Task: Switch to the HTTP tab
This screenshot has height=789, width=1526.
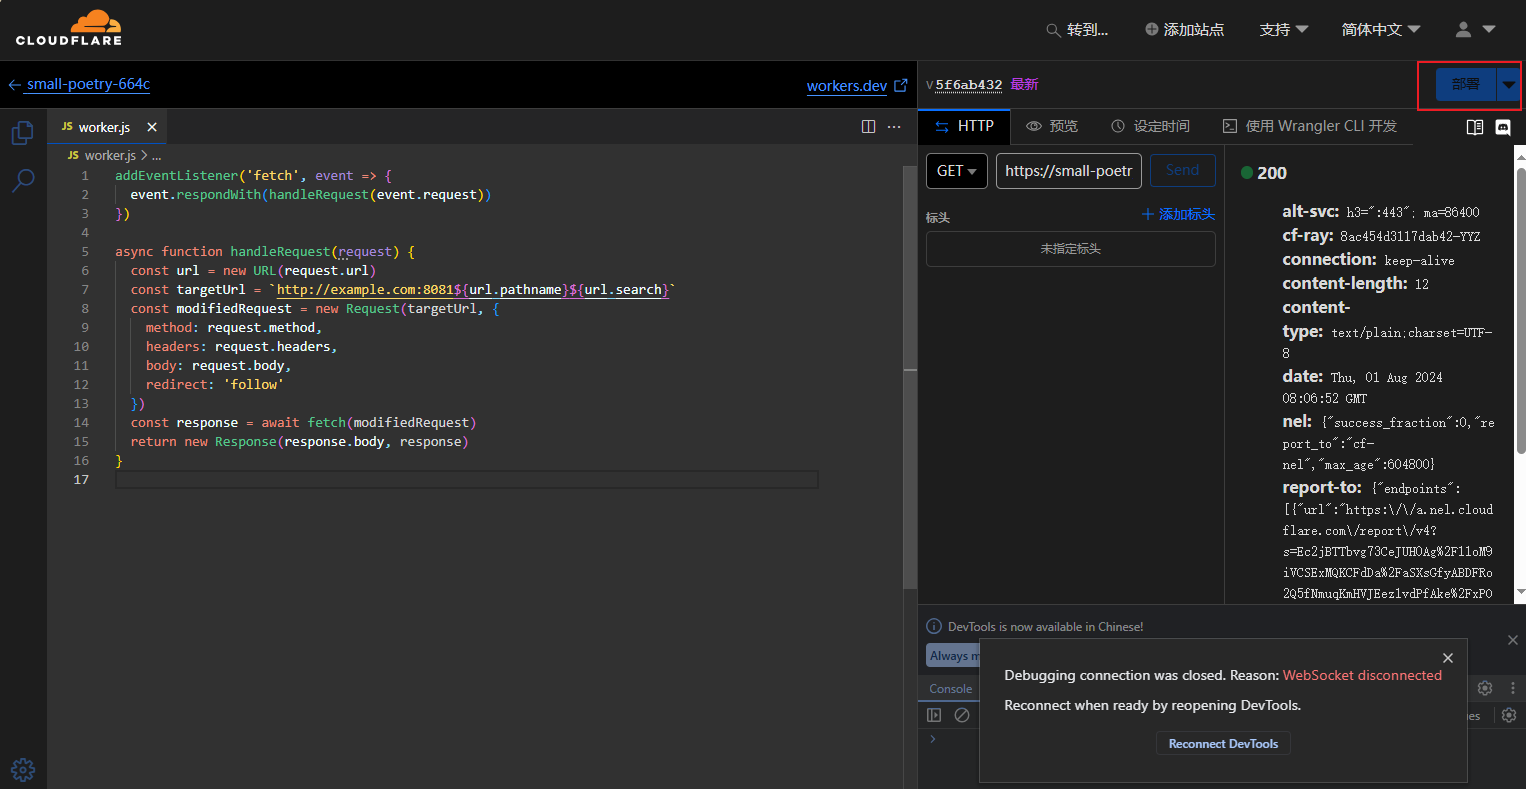Action: pyautogui.click(x=964, y=126)
